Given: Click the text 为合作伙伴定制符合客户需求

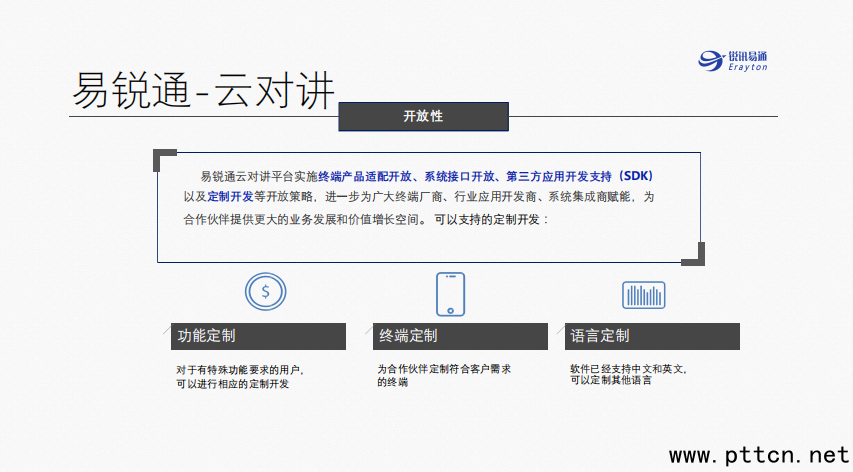Looking at the screenshot, I should point(444,369).
